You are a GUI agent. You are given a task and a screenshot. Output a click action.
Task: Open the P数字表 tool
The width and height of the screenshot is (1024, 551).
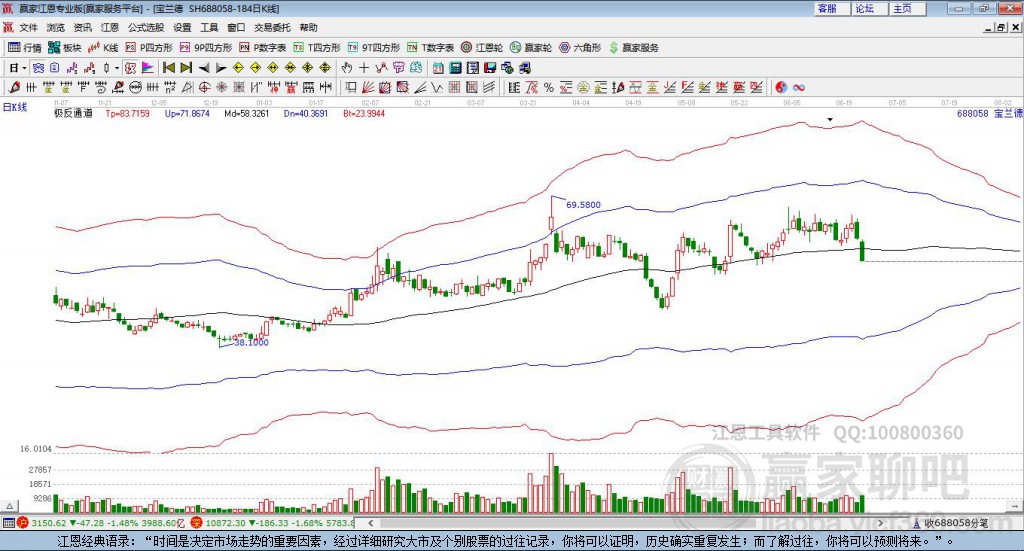coord(263,48)
